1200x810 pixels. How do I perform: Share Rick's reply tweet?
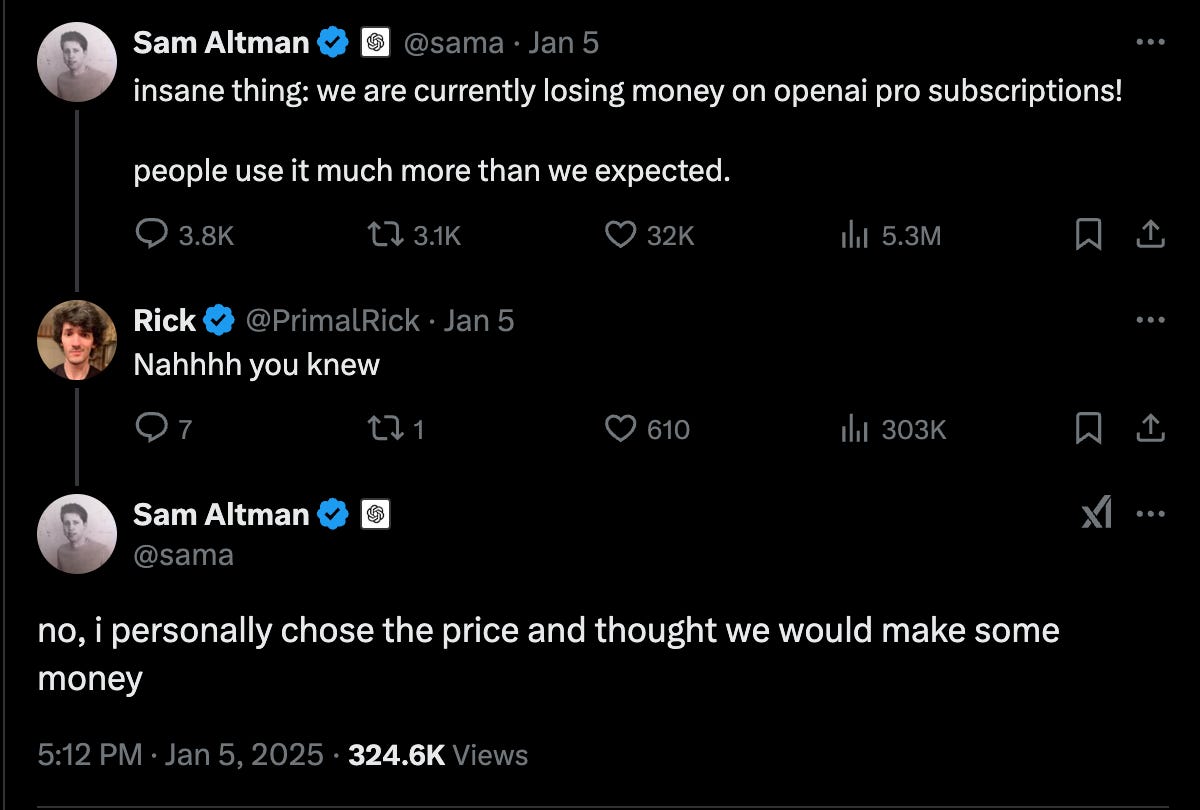click(x=1150, y=429)
